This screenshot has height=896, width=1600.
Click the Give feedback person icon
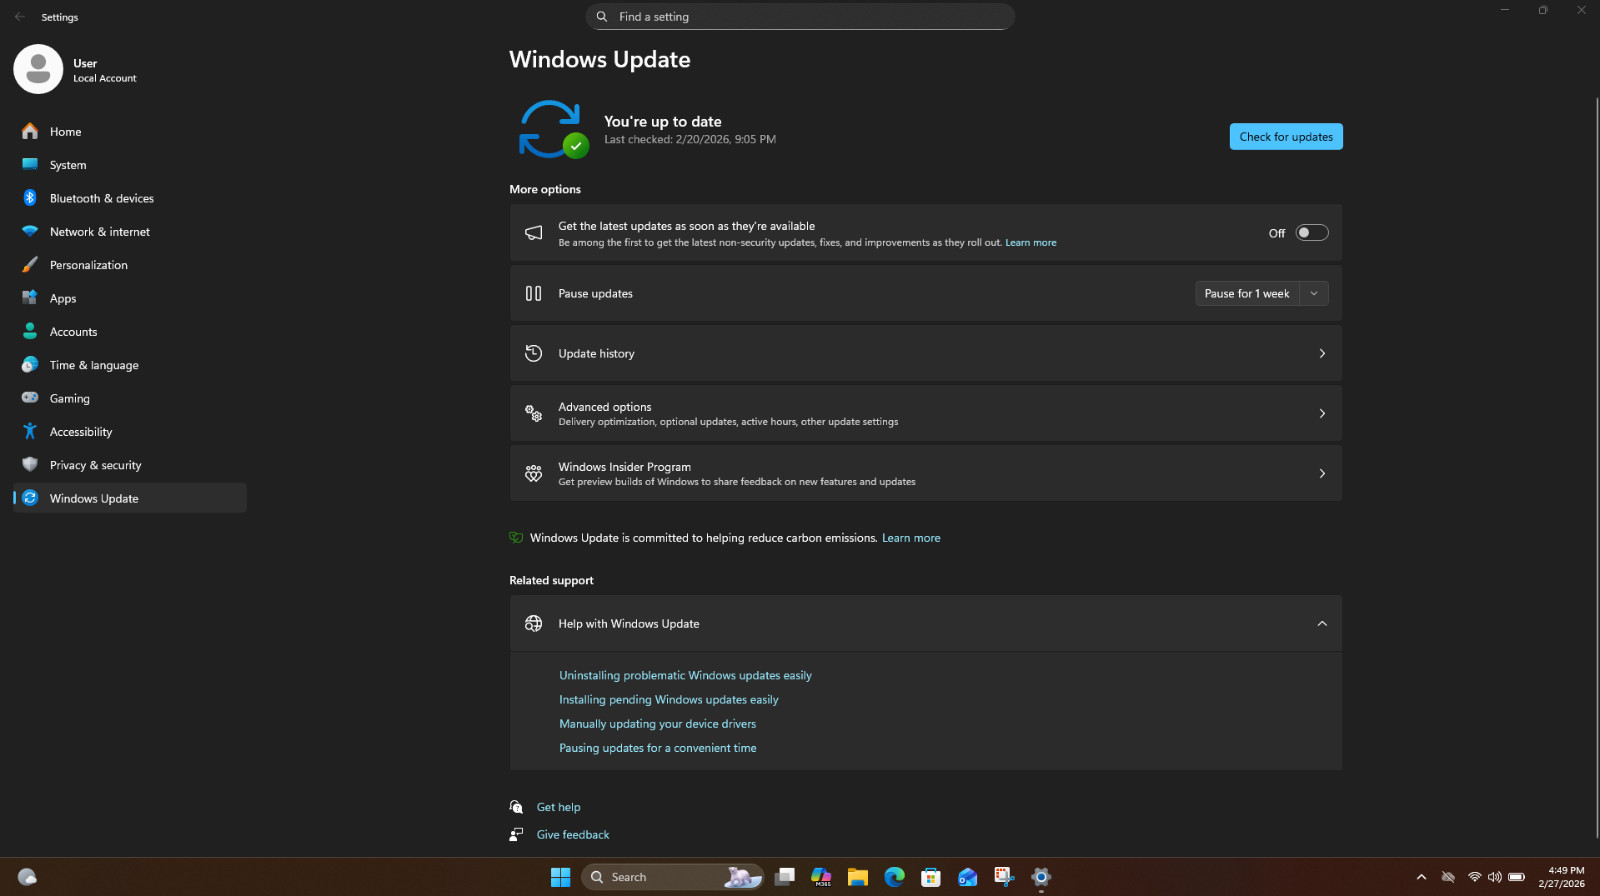point(516,835)
